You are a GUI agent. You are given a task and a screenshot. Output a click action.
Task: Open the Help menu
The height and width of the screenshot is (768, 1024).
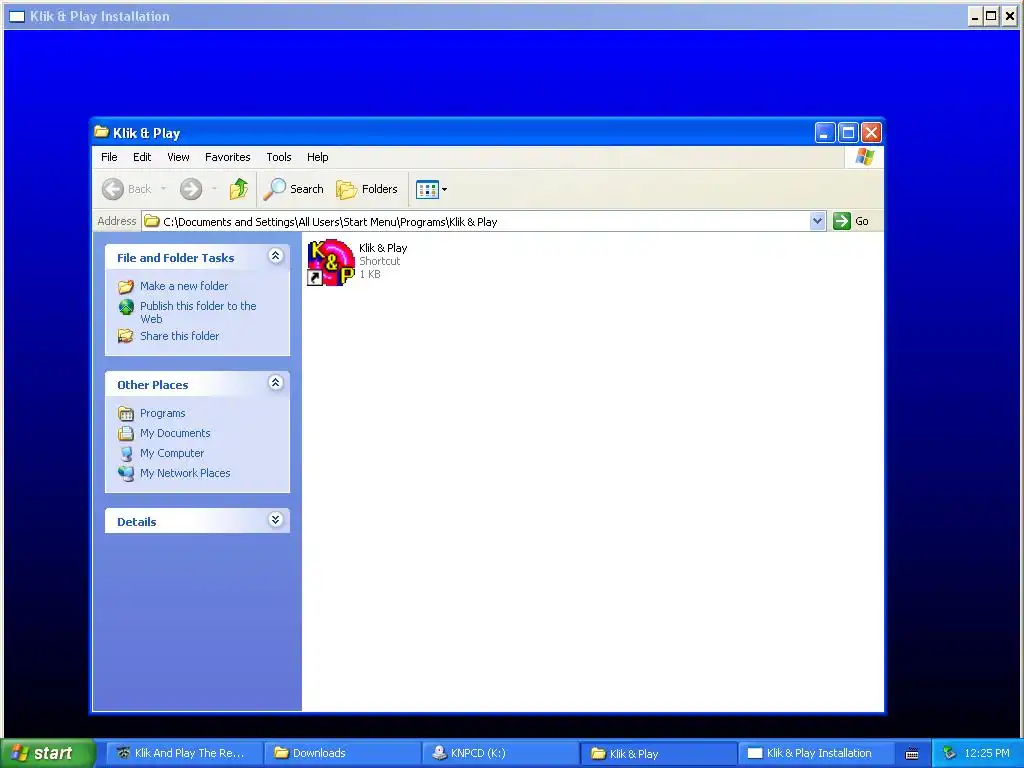[317, 157]
